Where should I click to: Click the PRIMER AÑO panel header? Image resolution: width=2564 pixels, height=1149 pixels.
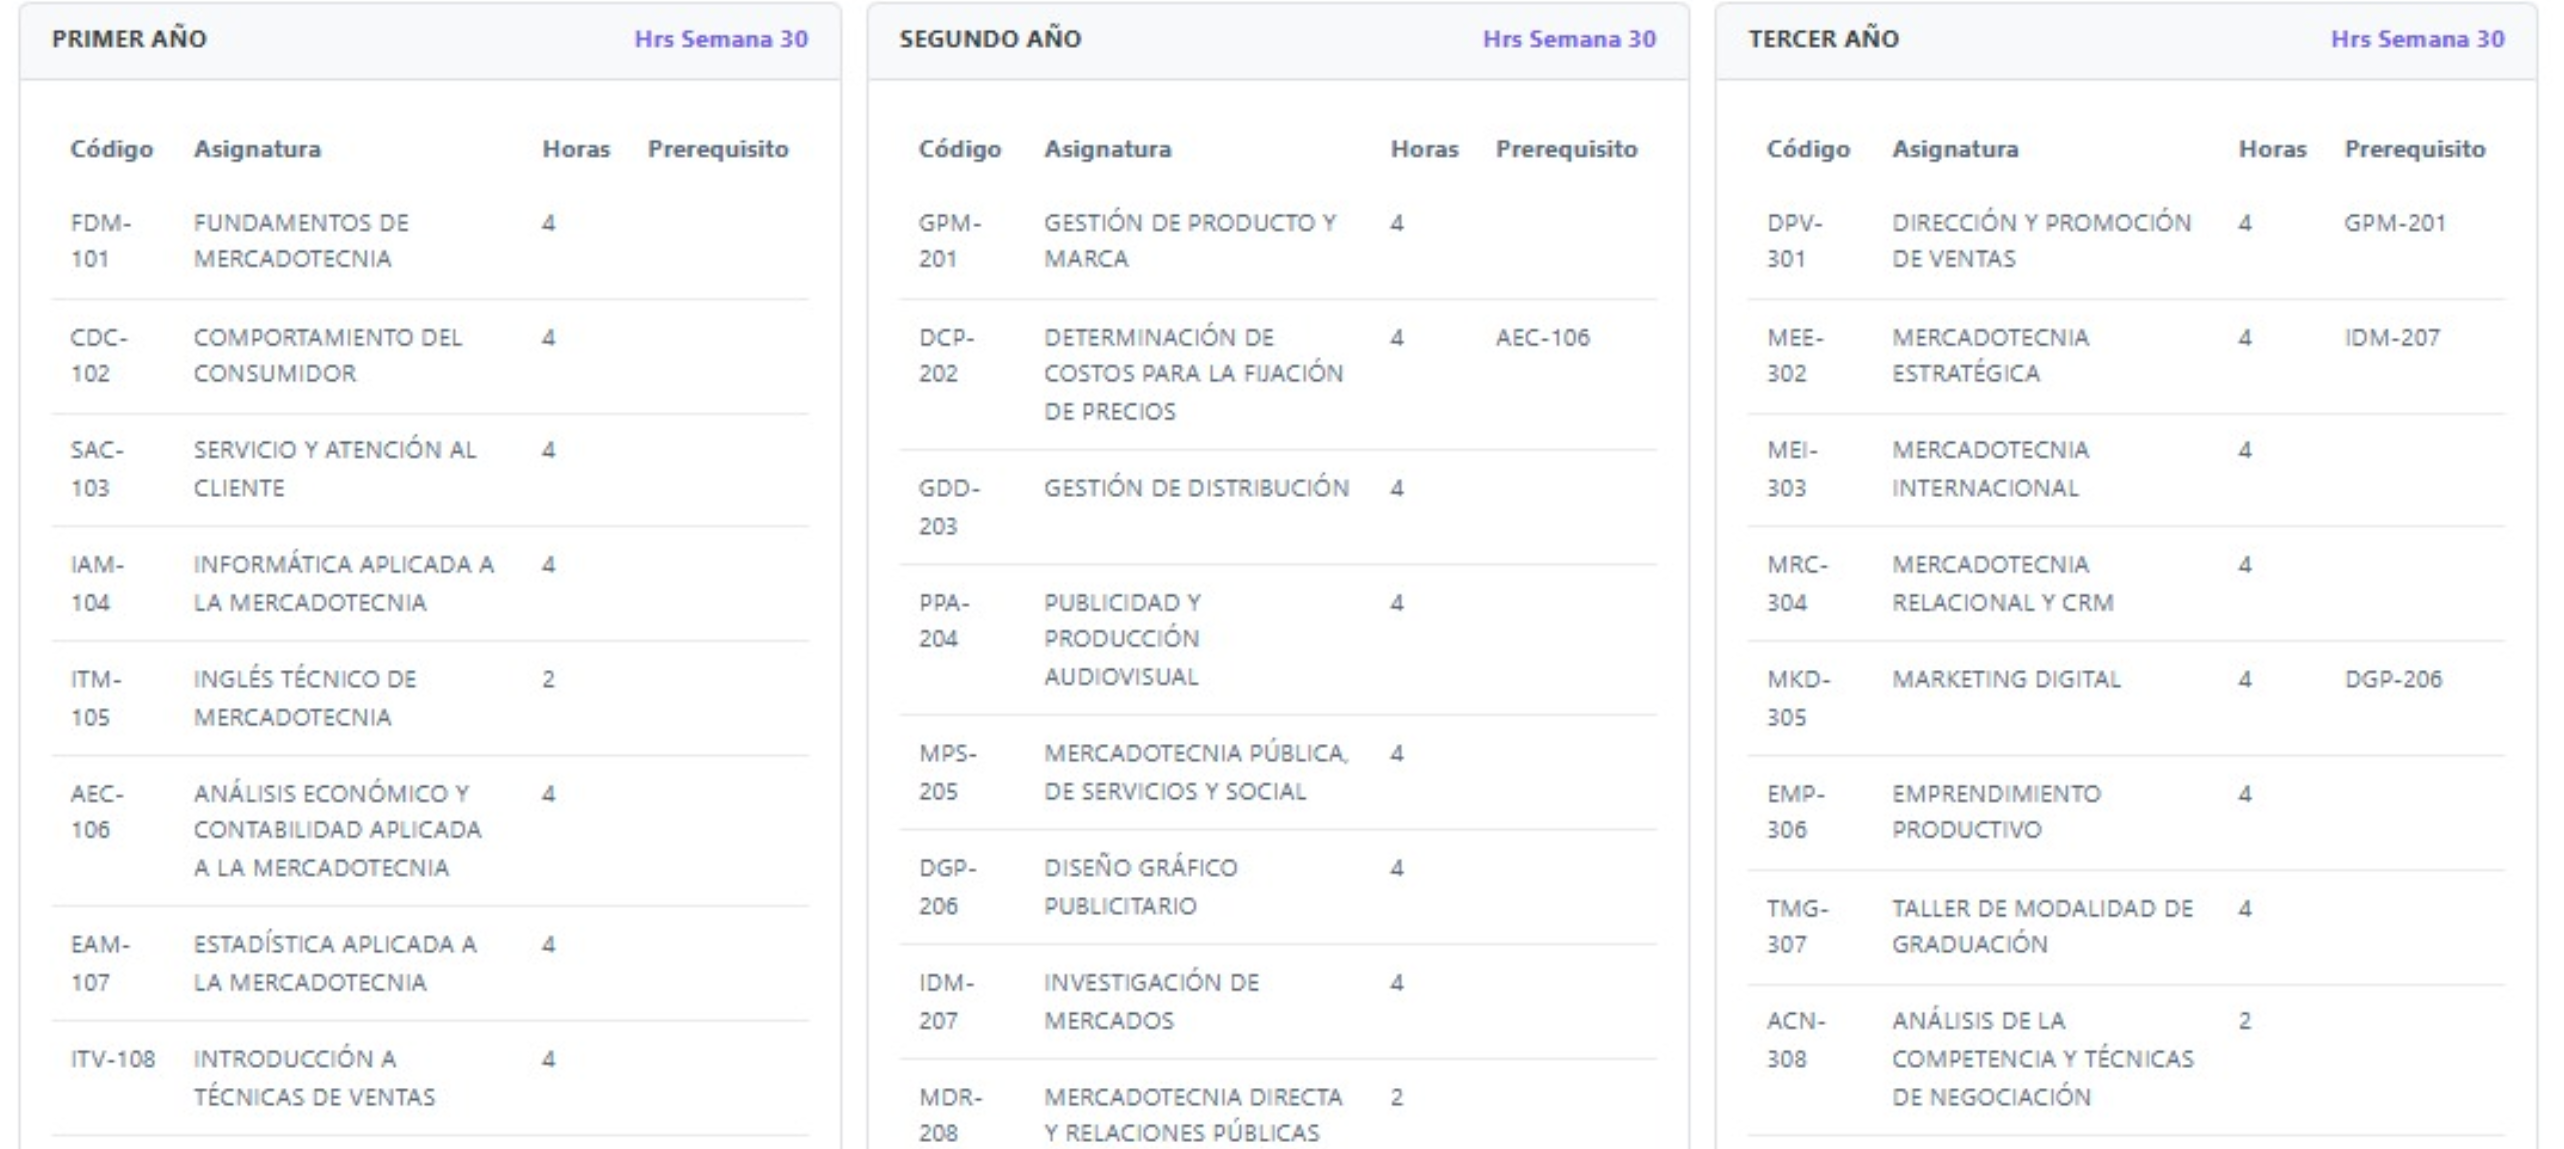[130, 39]
